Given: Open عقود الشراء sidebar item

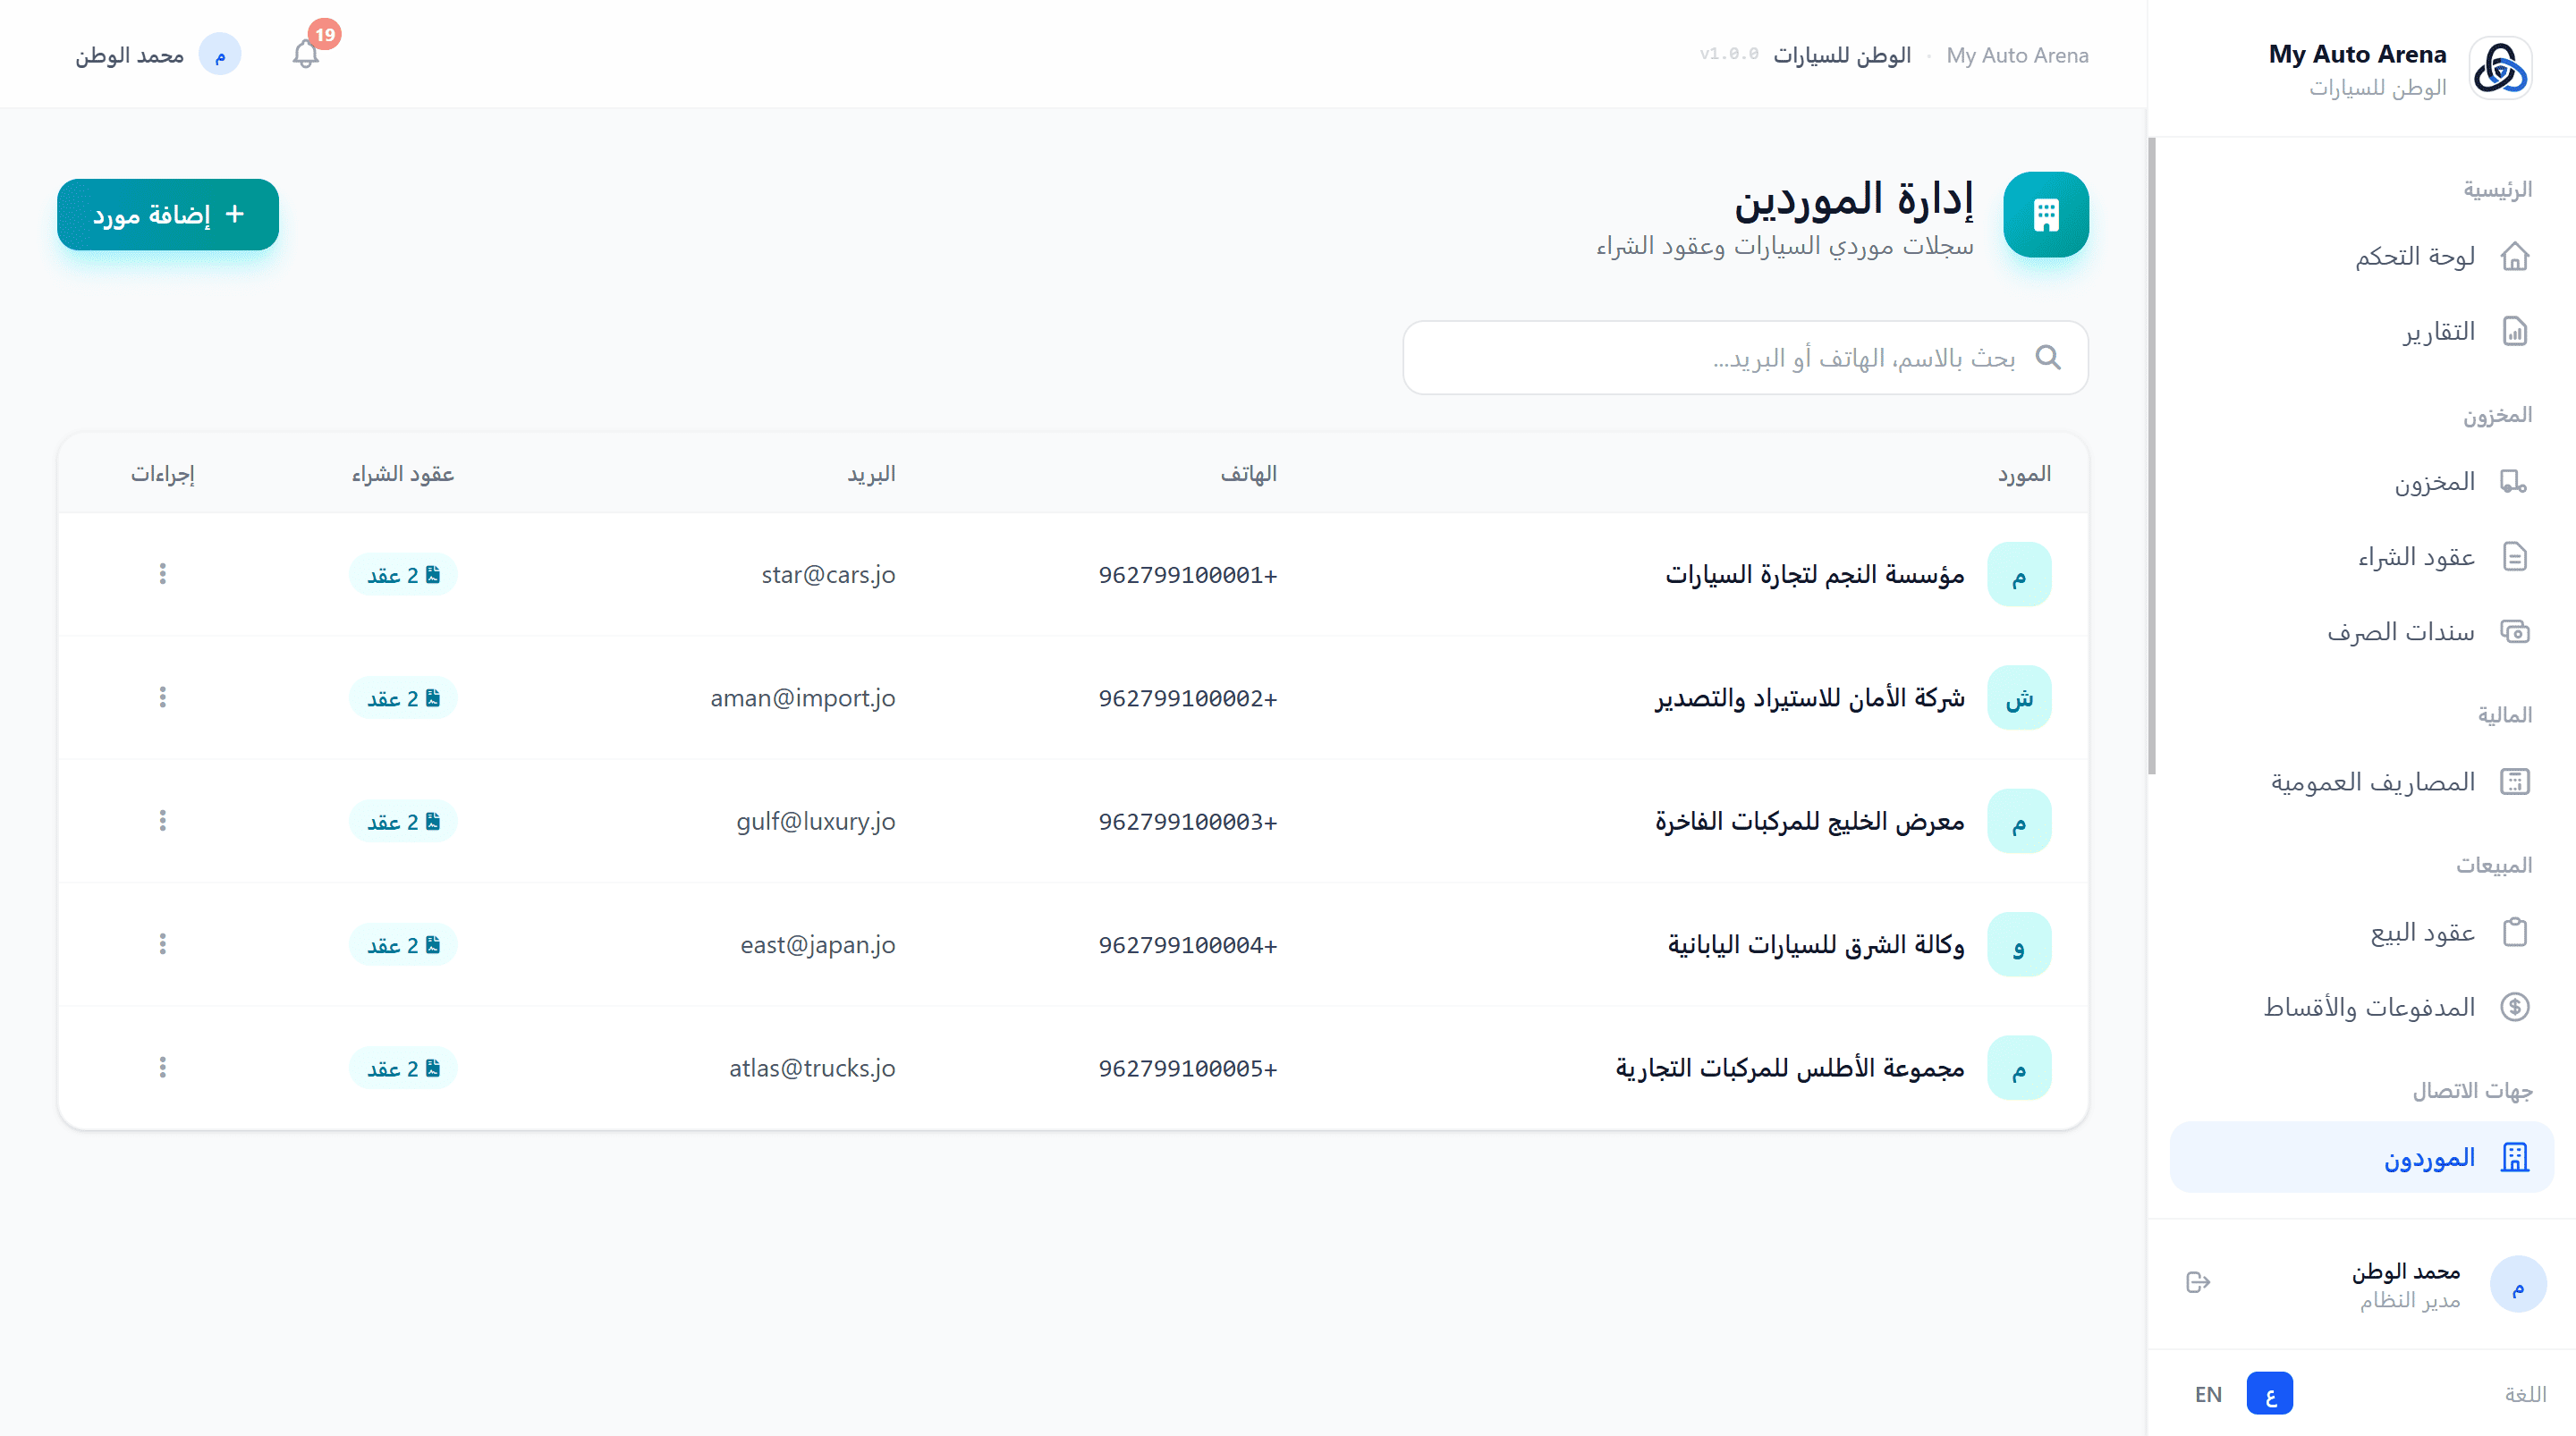Looking at the screenshot, I should click(2362, 557).
